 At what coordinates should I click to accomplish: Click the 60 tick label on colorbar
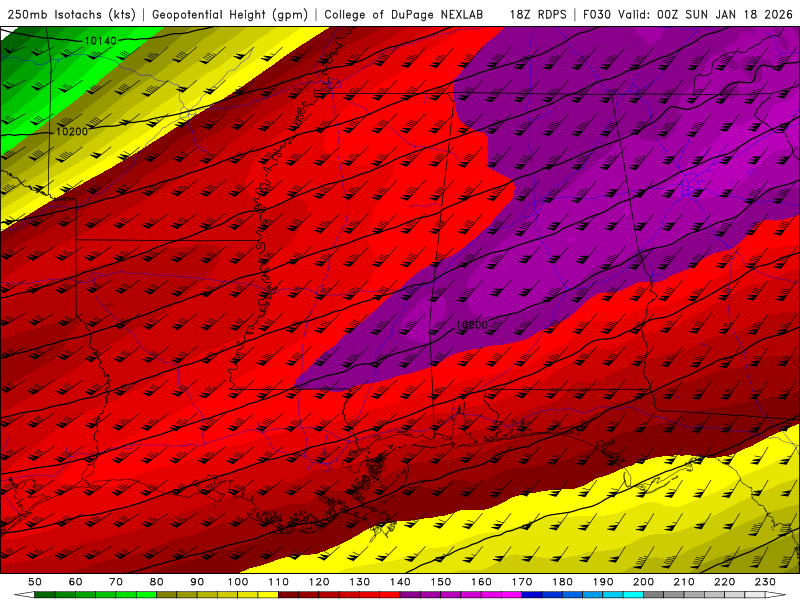click(76, 582)
